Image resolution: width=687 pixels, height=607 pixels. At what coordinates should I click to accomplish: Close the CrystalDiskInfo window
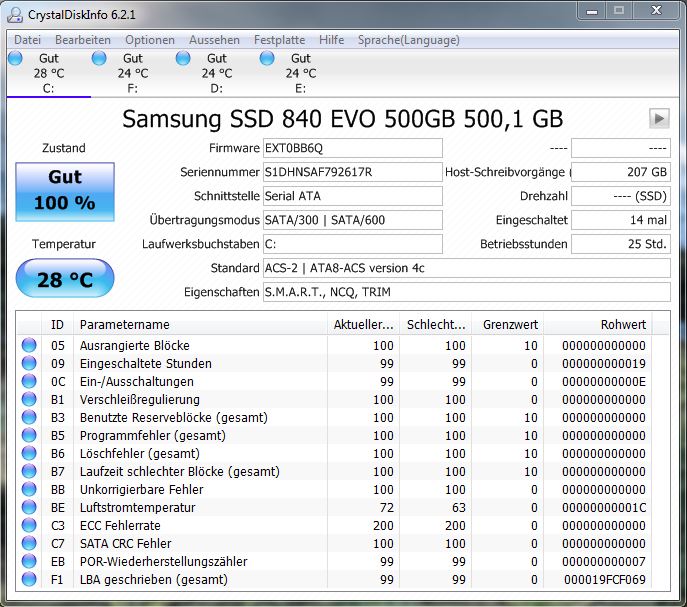pyautogui.click(x=656, y=11)
